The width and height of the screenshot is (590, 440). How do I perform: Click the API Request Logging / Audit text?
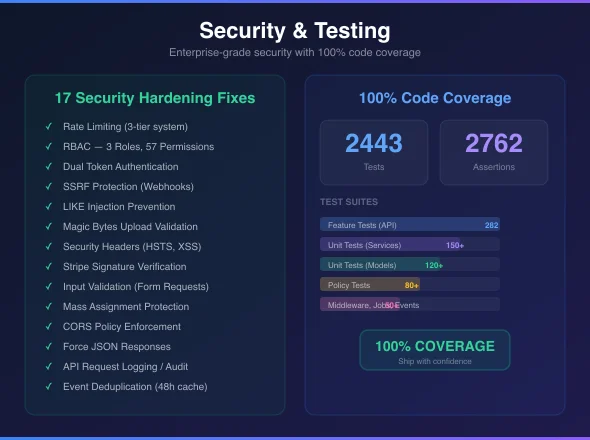tap(125, 367)
